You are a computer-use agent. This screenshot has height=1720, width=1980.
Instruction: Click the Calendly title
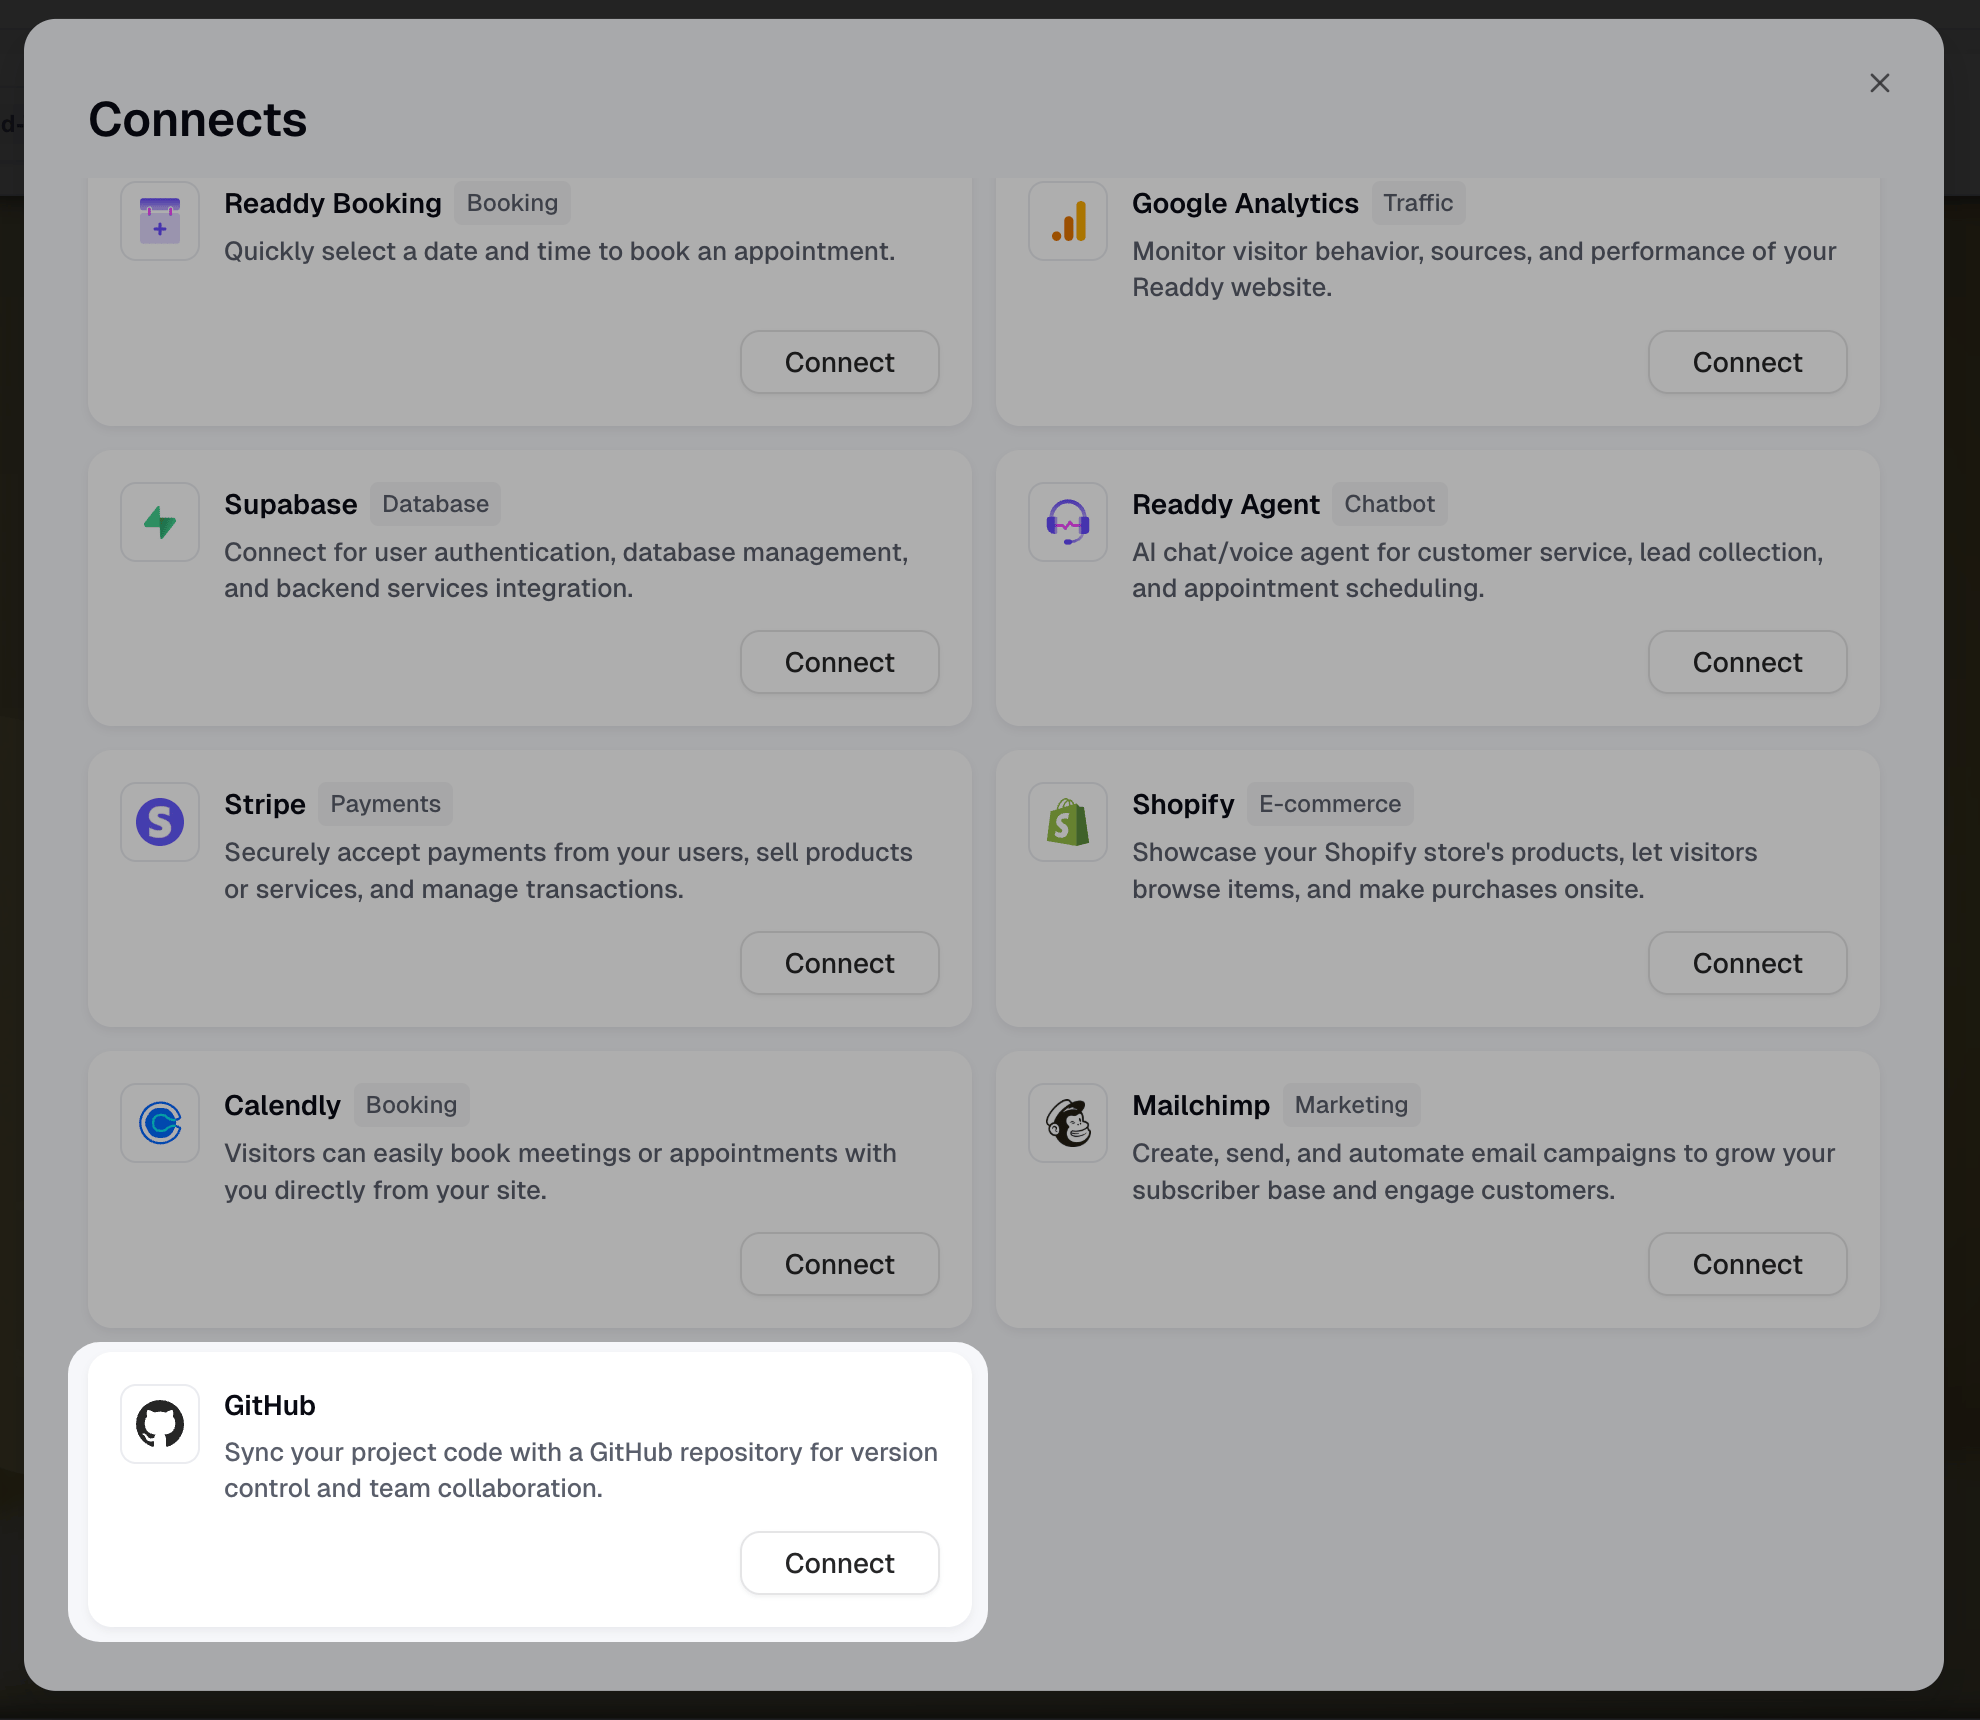click(282, 1105)
